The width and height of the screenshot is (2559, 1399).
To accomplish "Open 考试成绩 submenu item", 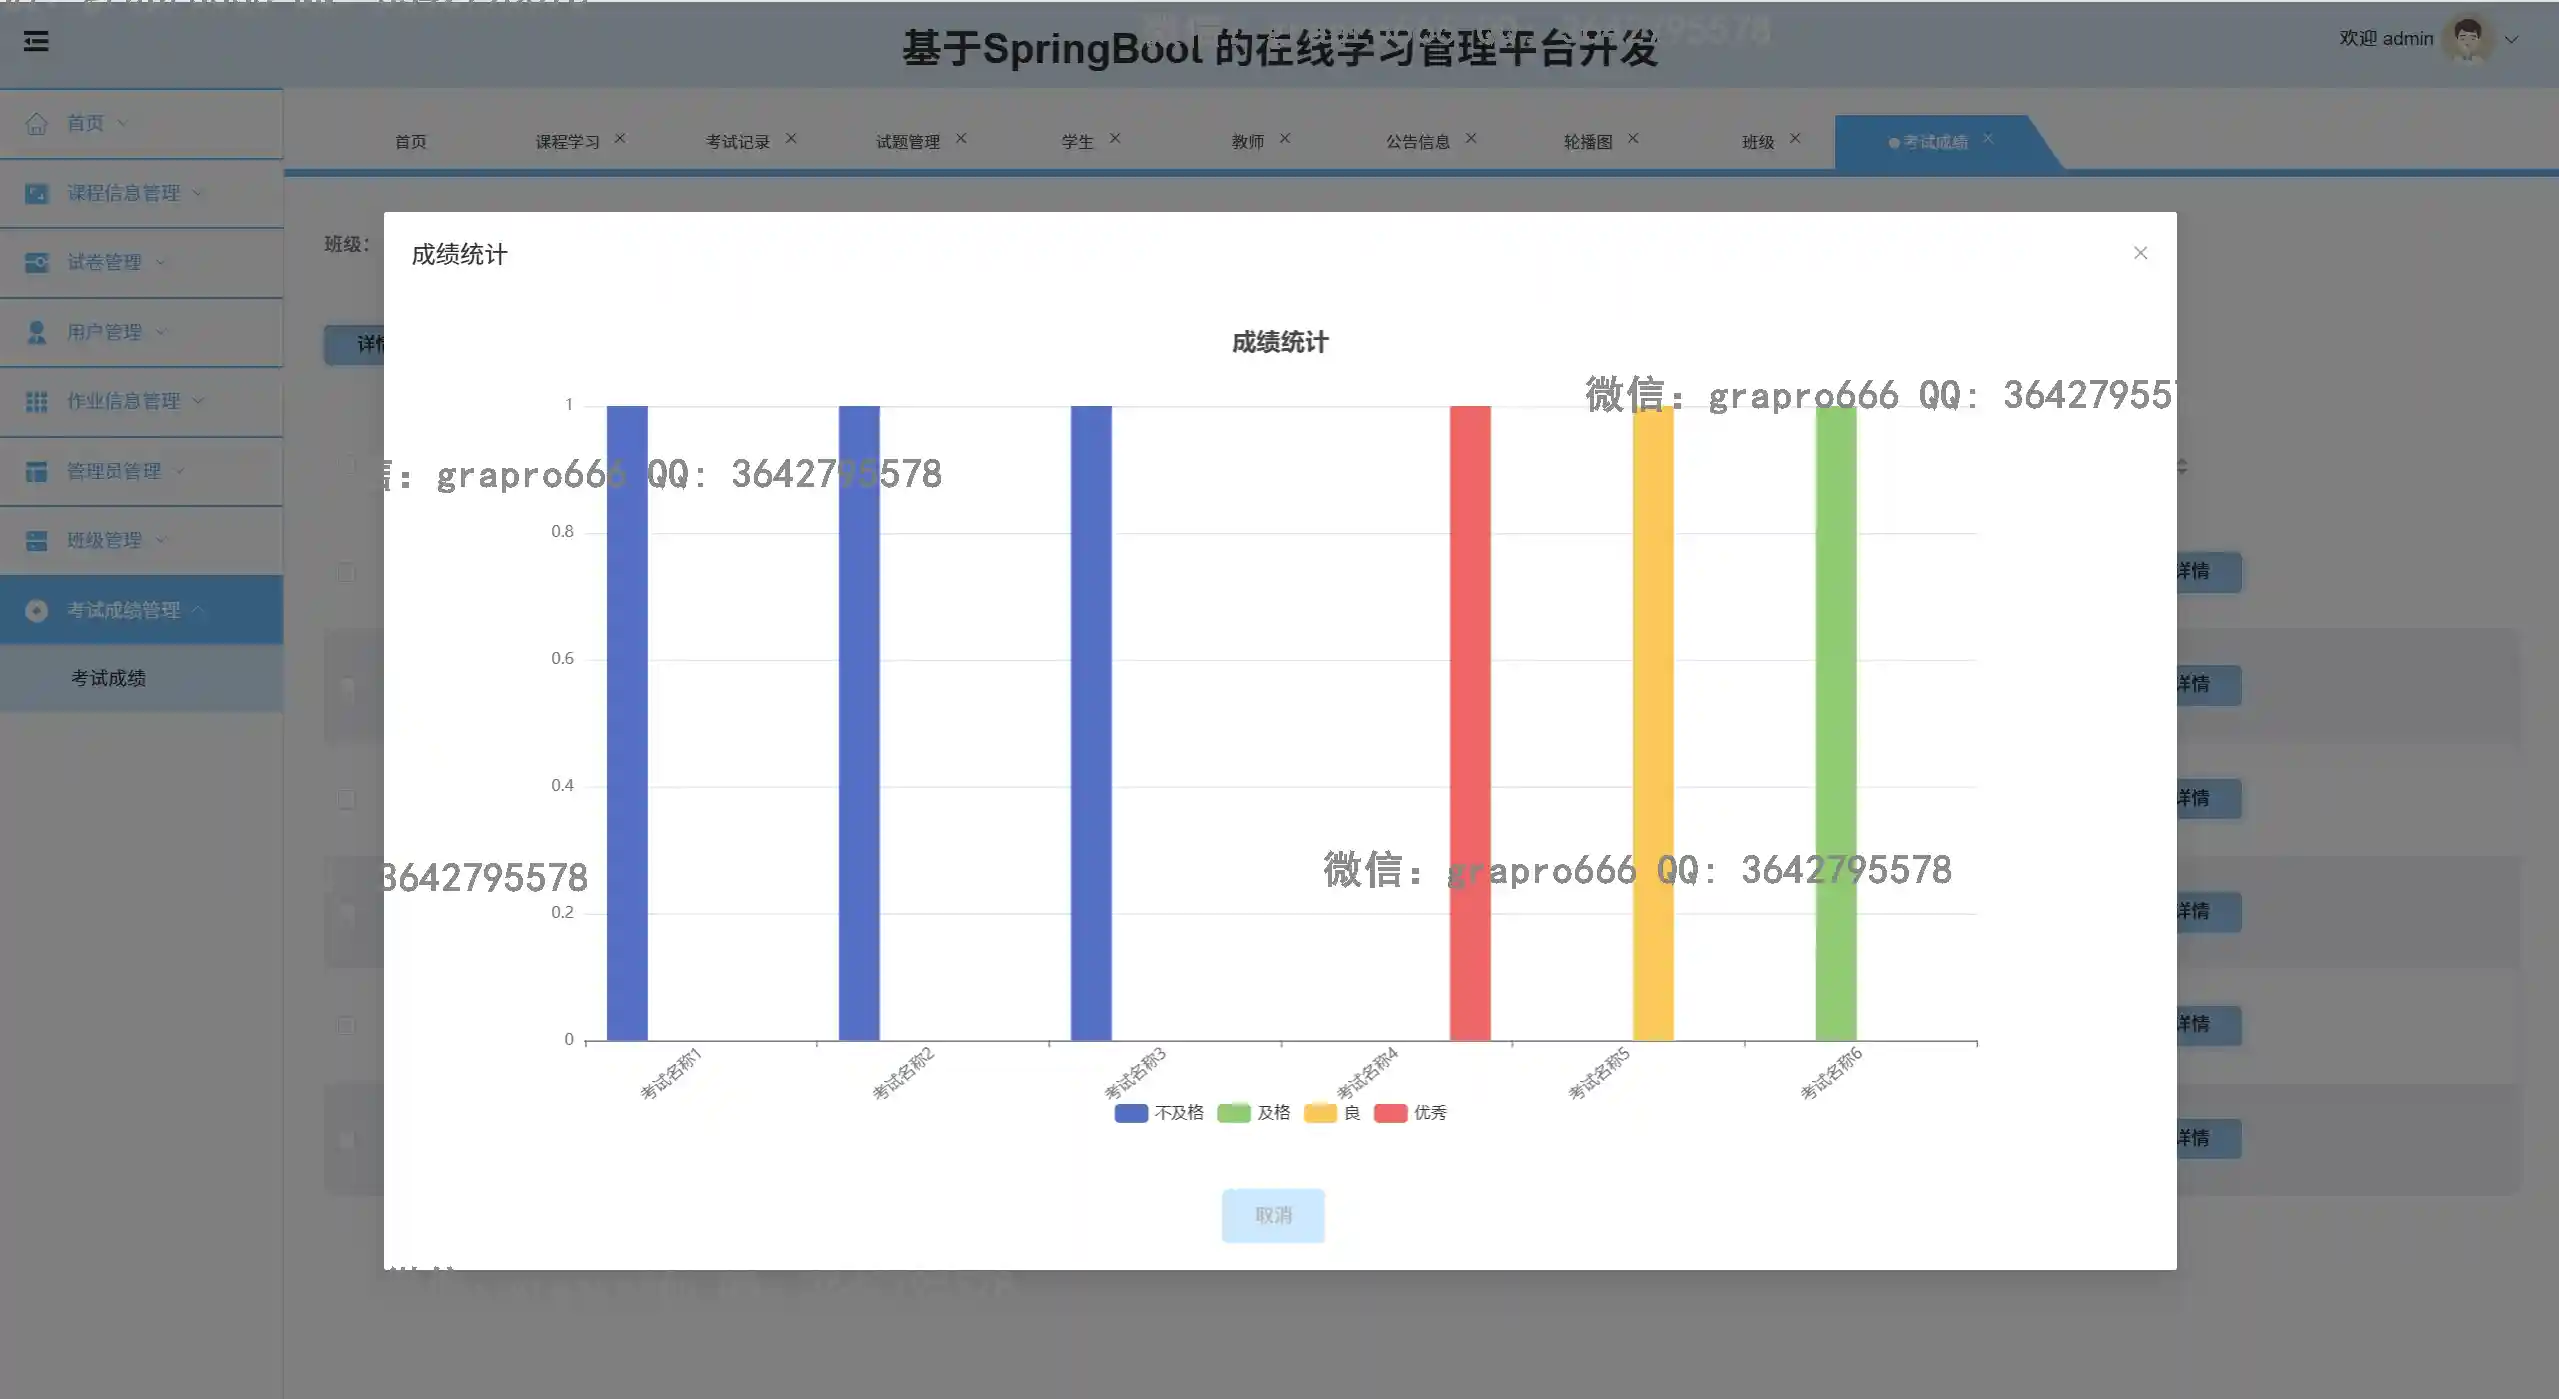I will coord(108,678).
